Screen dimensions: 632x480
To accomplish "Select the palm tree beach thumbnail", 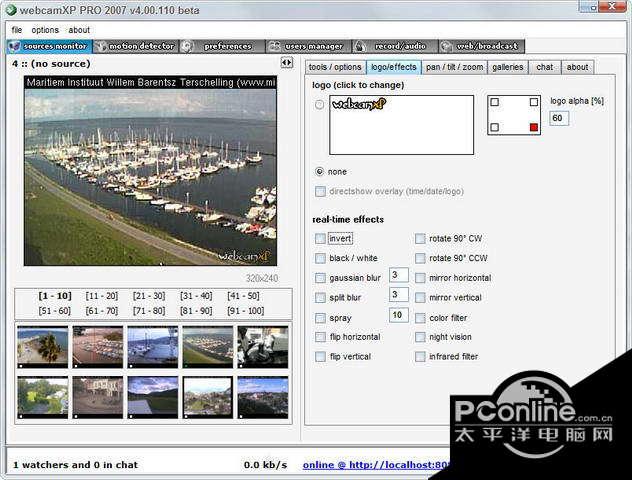I will click(43, 347).
